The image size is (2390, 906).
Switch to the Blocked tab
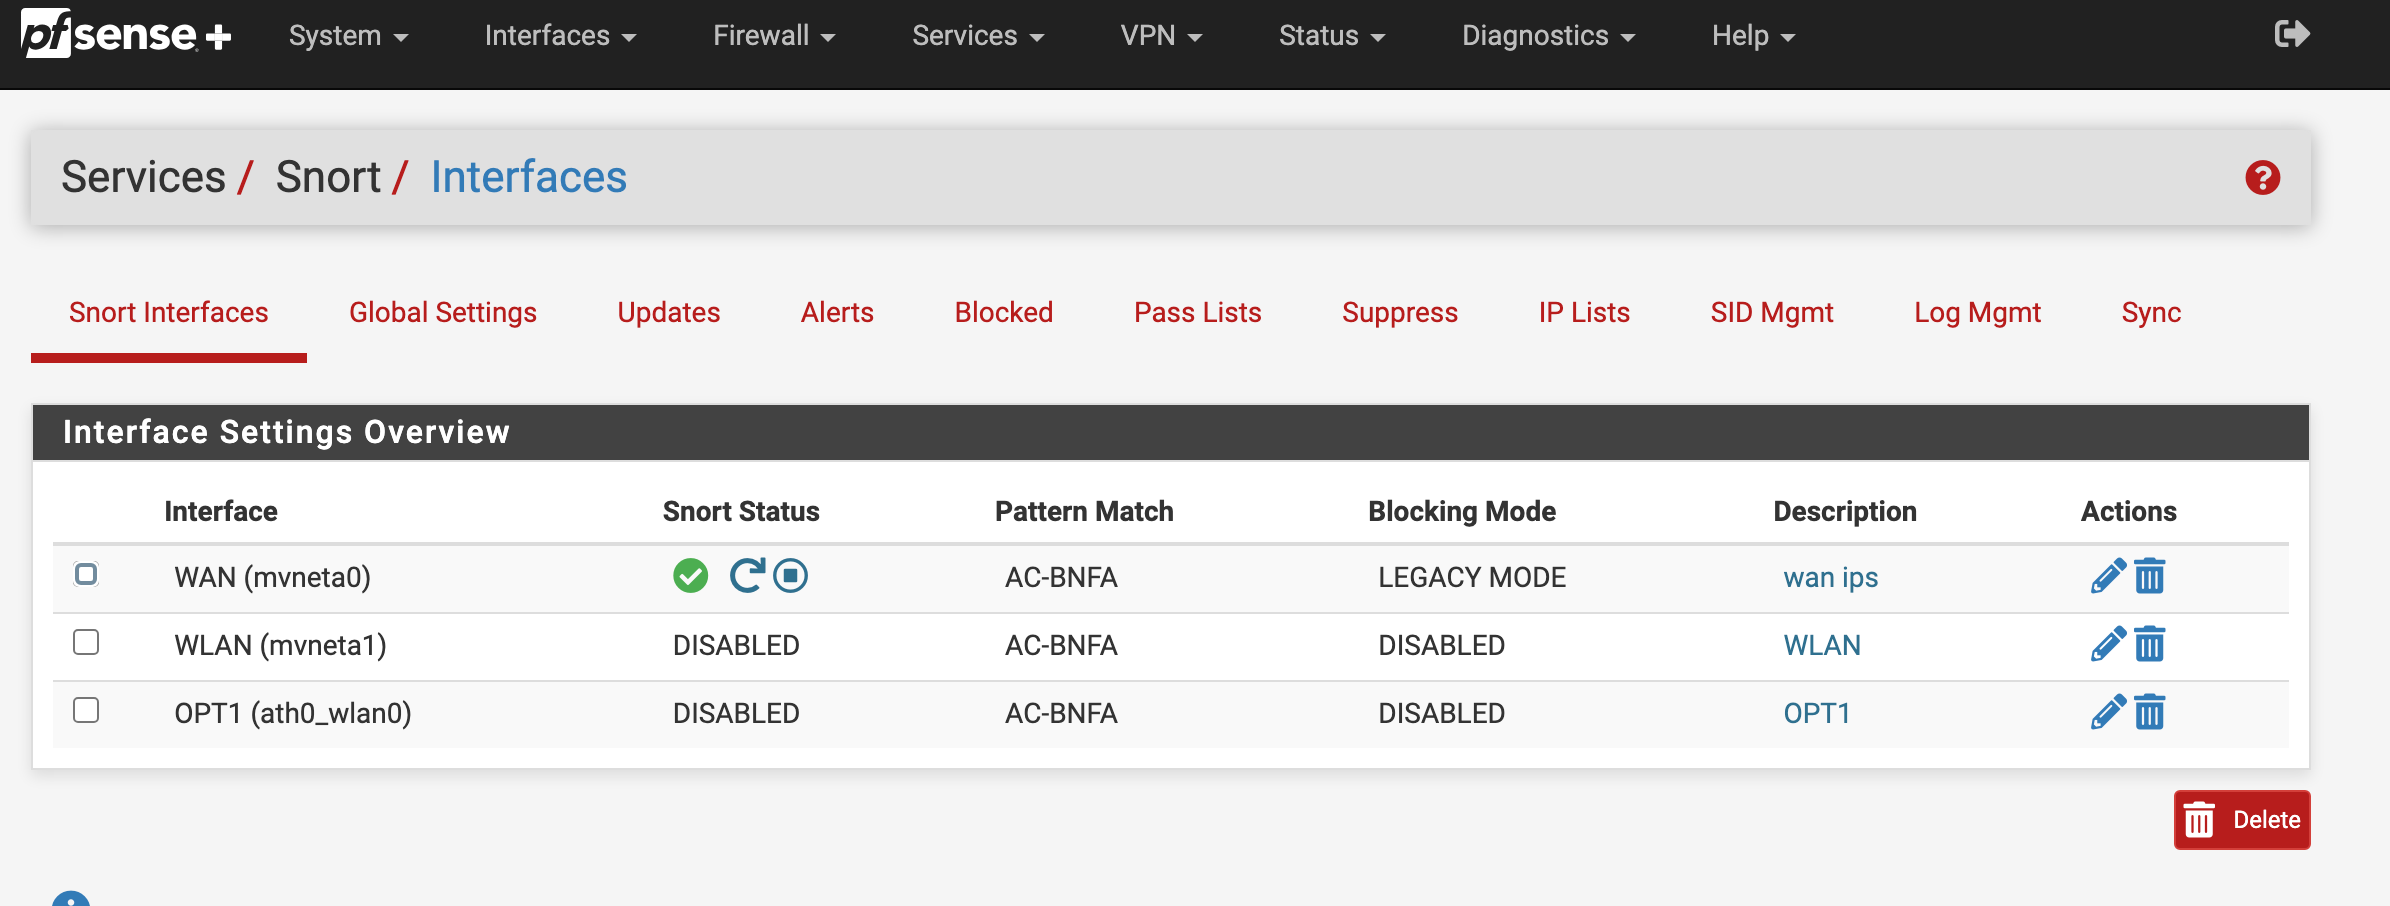[x=1004, y=312]
